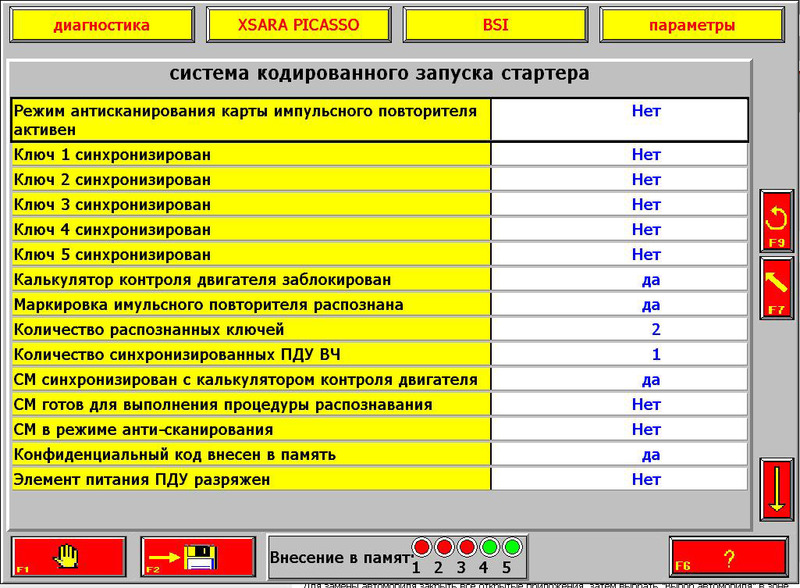Open the параметры tab
800x588 pixels.
[x=692, y=24]
